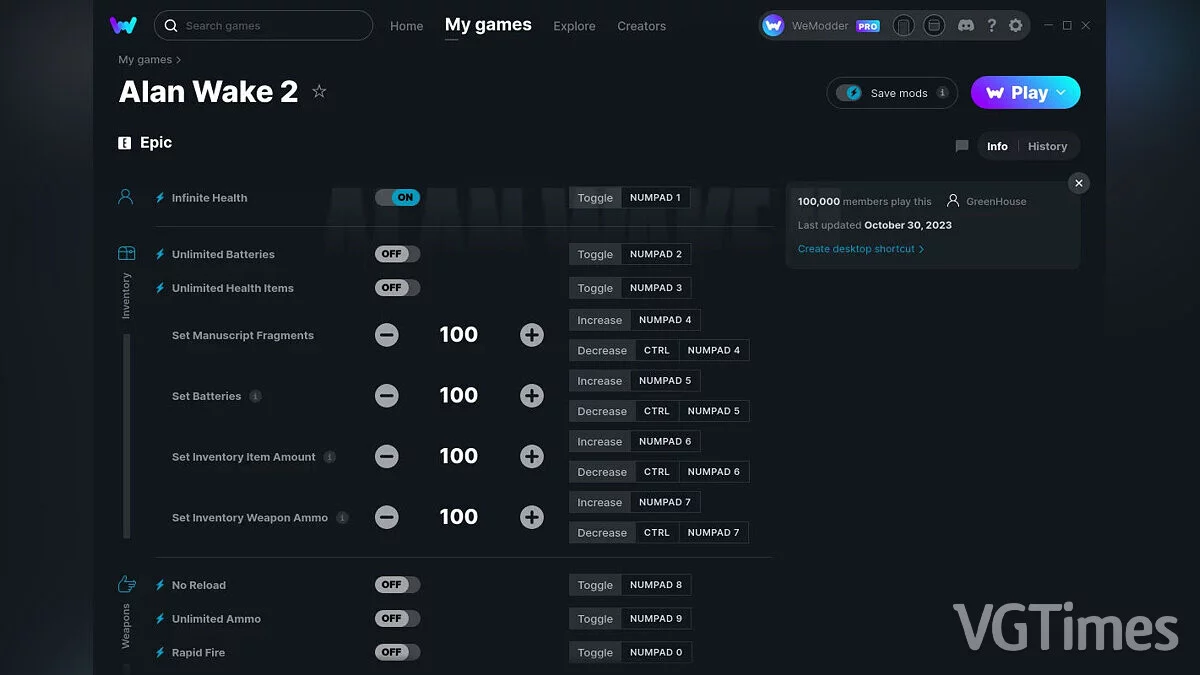Switch to the History tab
The height and width of the screenshot is (675, 1200).
tap(1047, 146)
